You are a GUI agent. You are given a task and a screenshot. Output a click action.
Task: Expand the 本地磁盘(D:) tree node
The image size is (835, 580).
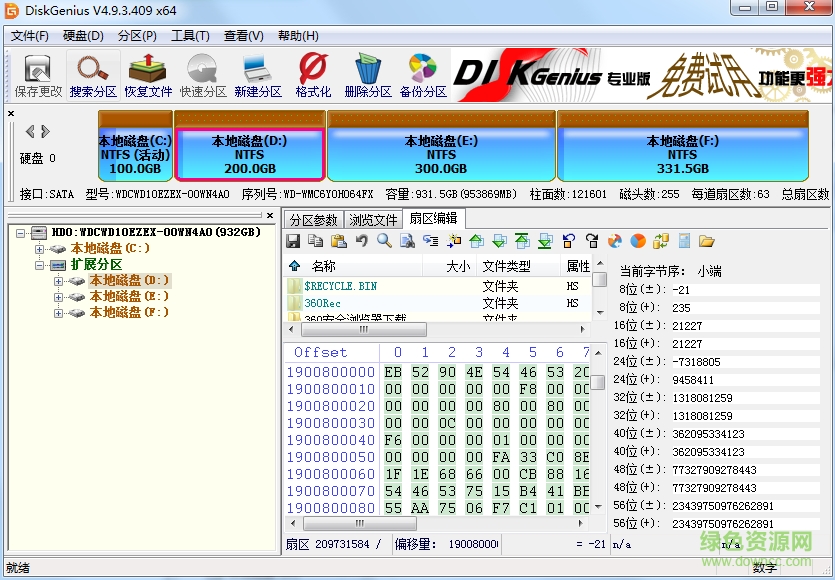[59, 281]
